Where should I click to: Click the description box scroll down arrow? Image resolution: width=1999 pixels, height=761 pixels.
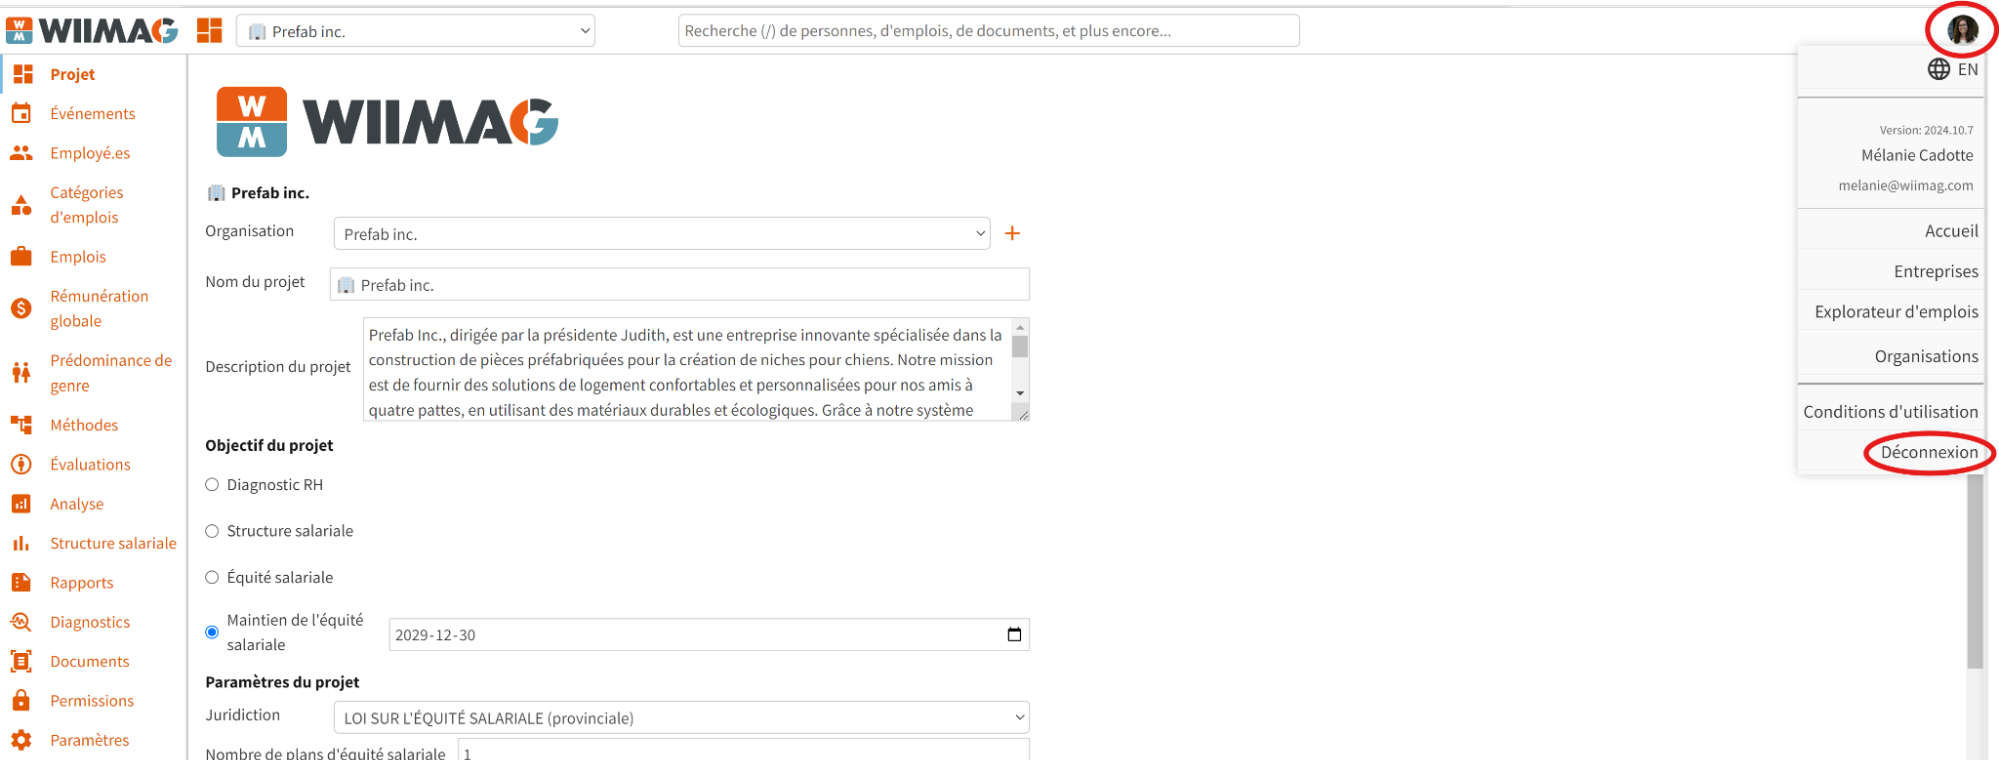tap(1020, 394)
